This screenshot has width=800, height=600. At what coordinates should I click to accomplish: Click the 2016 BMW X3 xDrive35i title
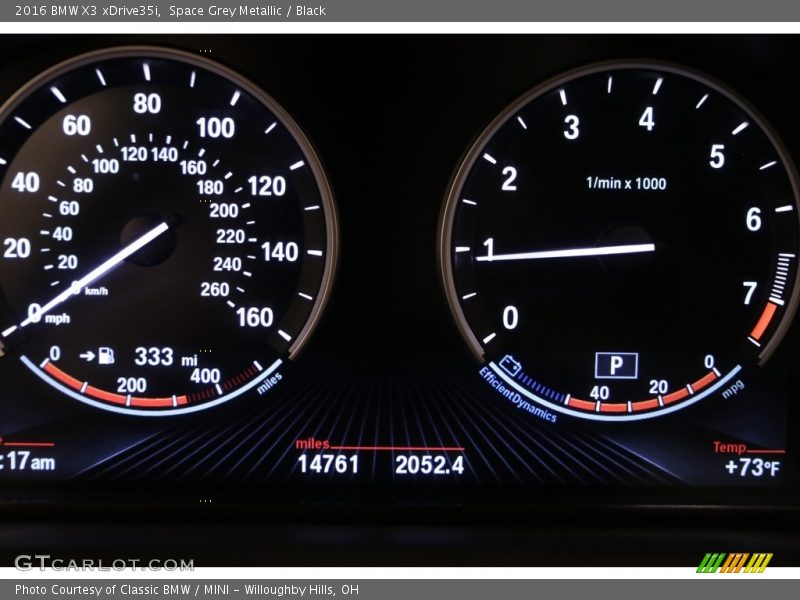pyautogui.click(x=86, y=11)
